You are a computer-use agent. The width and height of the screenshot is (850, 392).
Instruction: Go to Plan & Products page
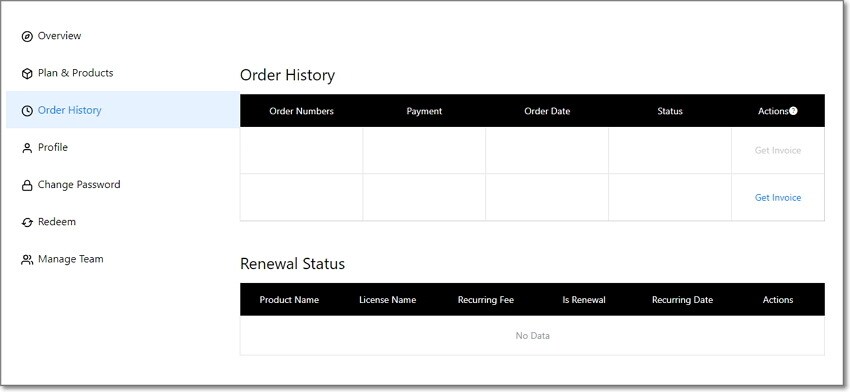[75, 73]
